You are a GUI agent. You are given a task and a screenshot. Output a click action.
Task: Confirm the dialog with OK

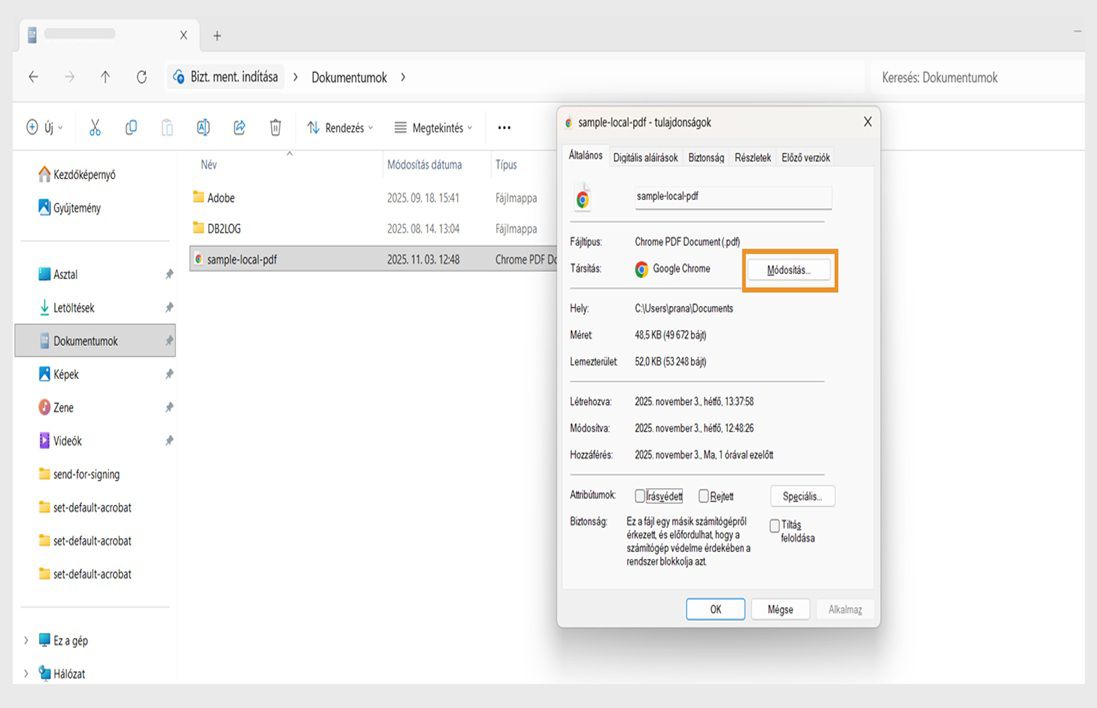tap(716, 609)
